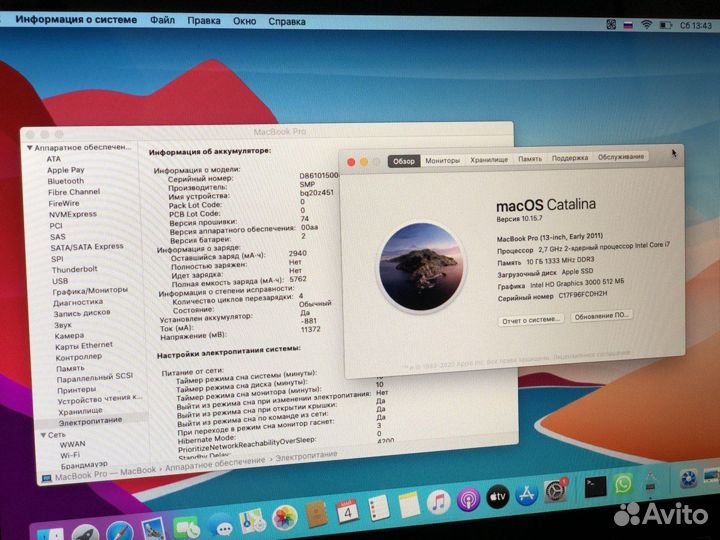Open the Справка menu
Screen dimensions: 720x540
[x=287, y=22]
